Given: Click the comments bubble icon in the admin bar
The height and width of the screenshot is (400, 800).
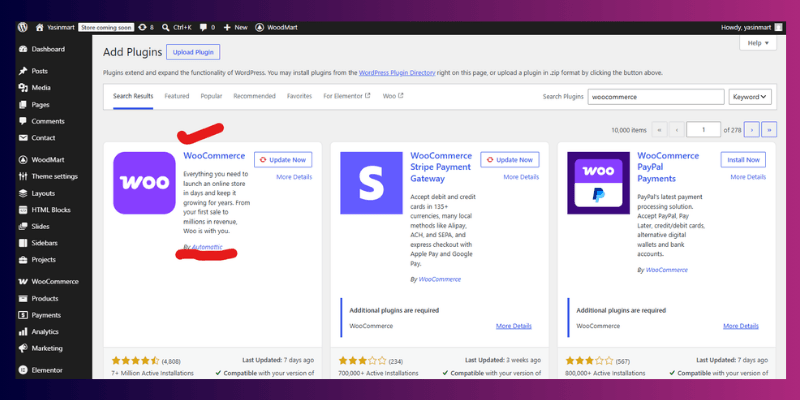Looking at the screenshot, I should [204, 28].
